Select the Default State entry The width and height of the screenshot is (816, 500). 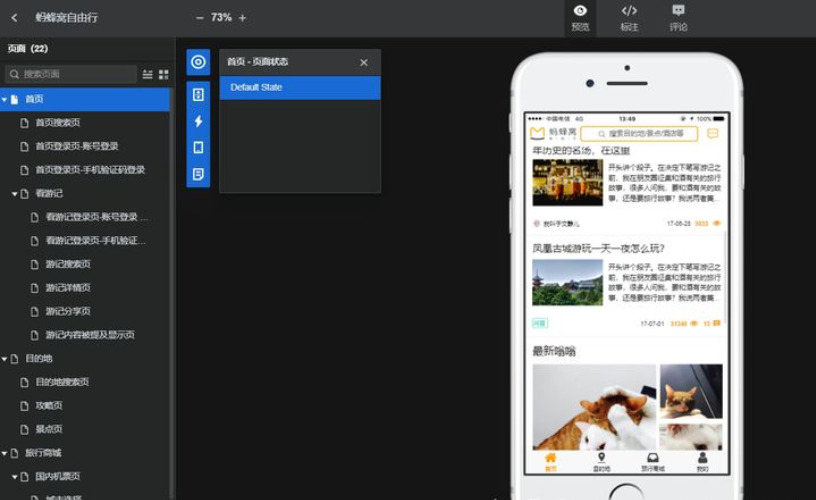300,87
